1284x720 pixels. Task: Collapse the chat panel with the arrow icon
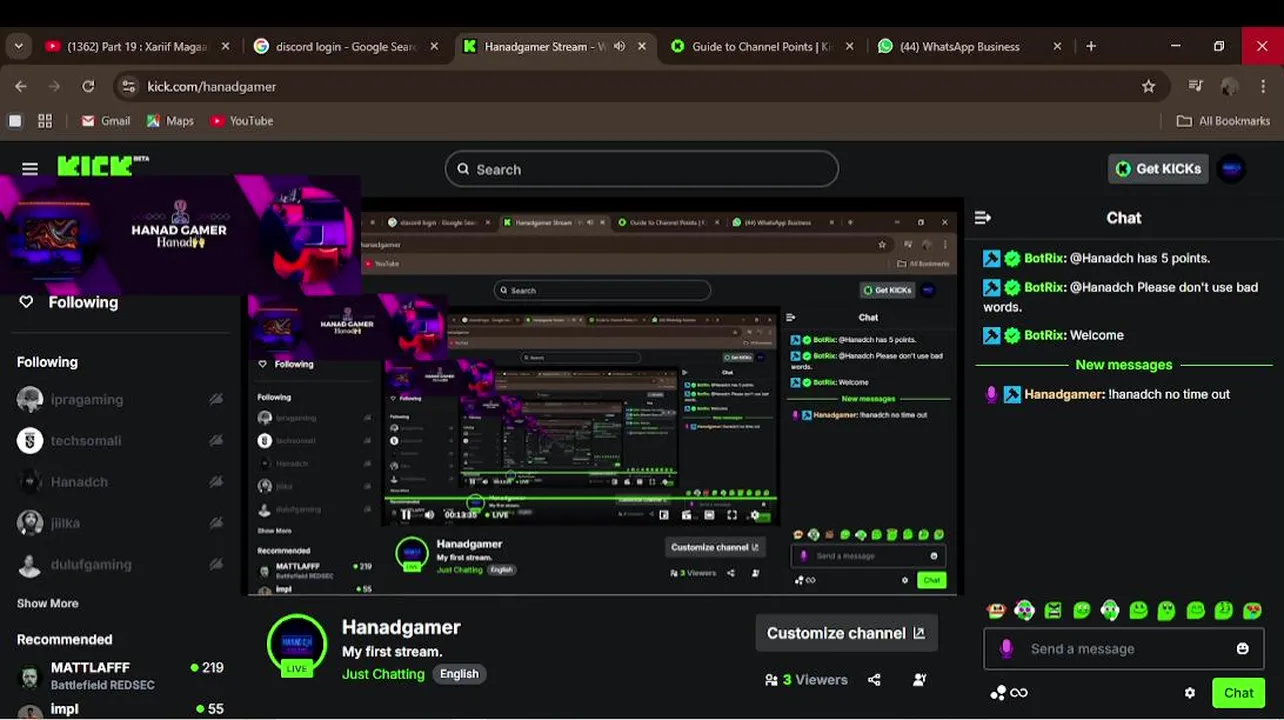pos(983,217)
